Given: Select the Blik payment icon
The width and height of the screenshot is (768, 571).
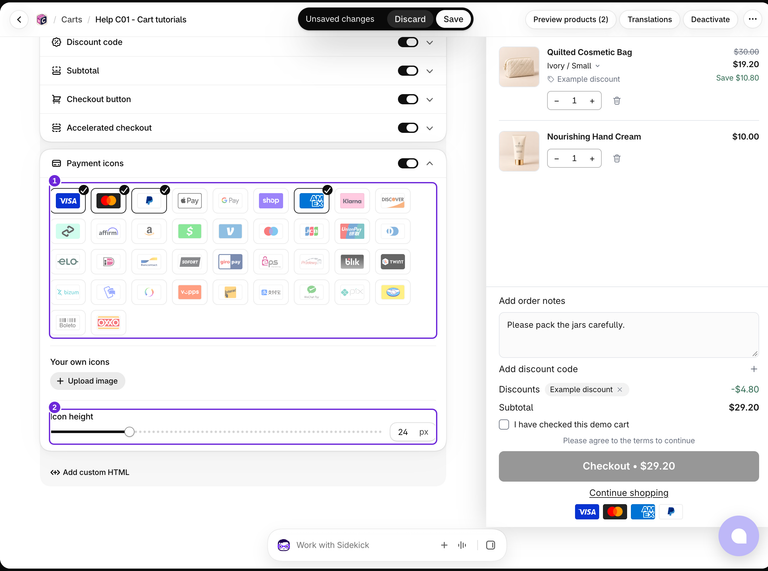Looking at the screenshot, I should pos(352,262).
